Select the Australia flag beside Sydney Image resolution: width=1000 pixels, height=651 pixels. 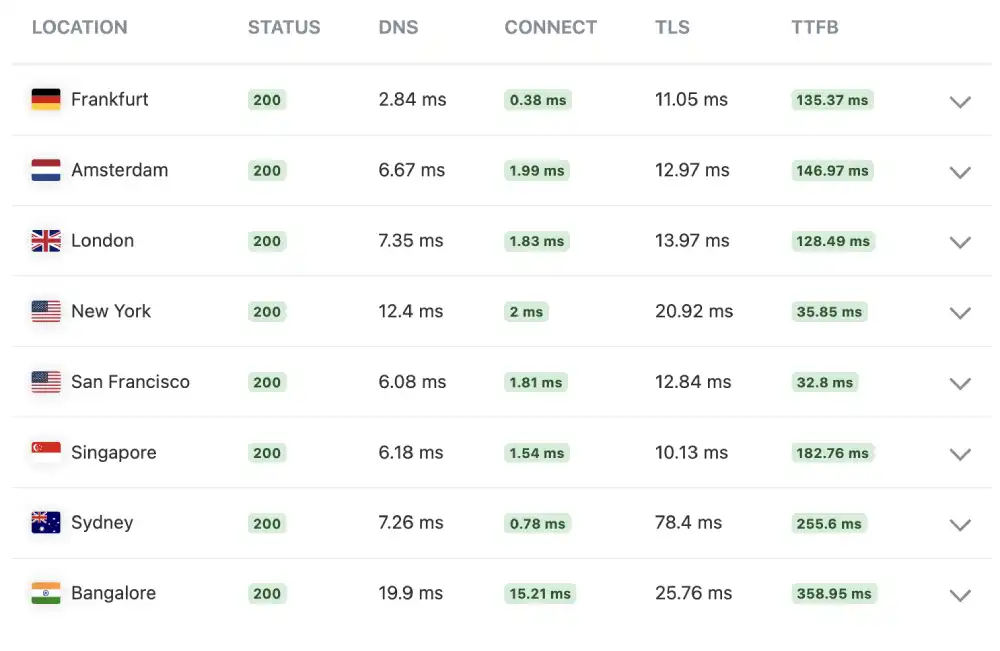click(x=45, y=523)
